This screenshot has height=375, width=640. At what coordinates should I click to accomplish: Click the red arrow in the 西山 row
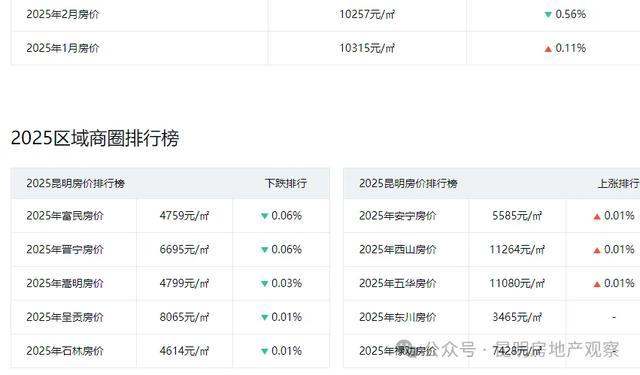pyautogui.click(x=597, y=250)
